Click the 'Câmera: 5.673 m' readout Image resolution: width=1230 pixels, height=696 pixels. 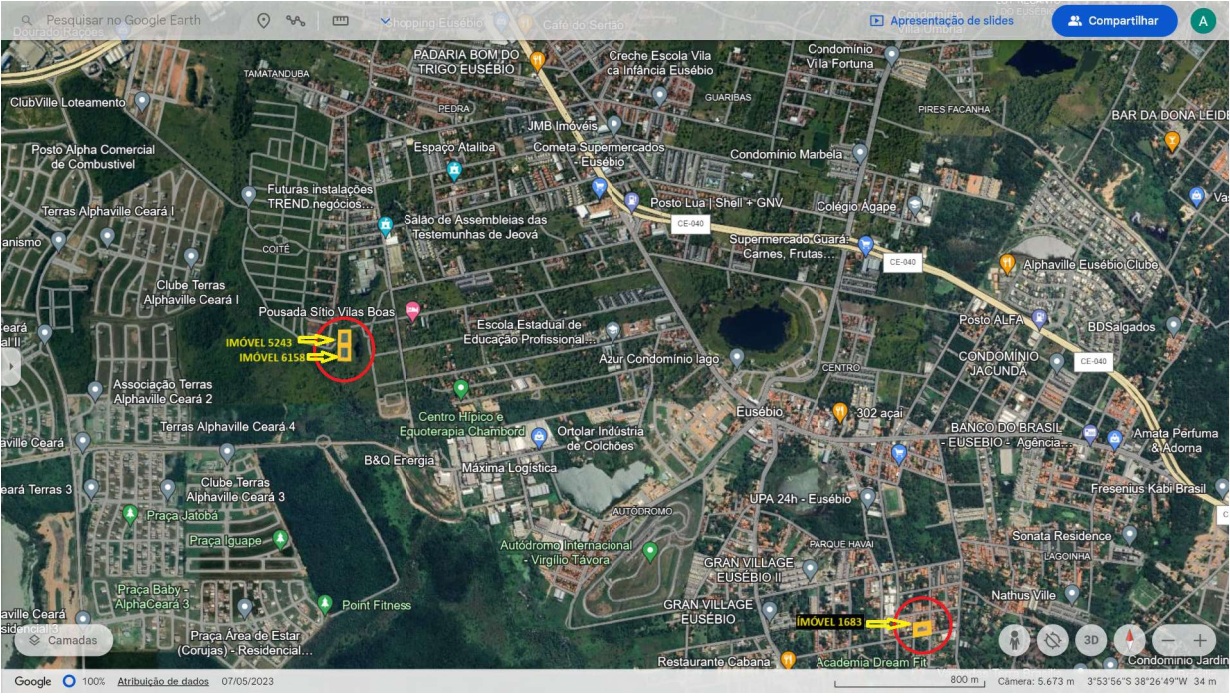(1036, 681)
